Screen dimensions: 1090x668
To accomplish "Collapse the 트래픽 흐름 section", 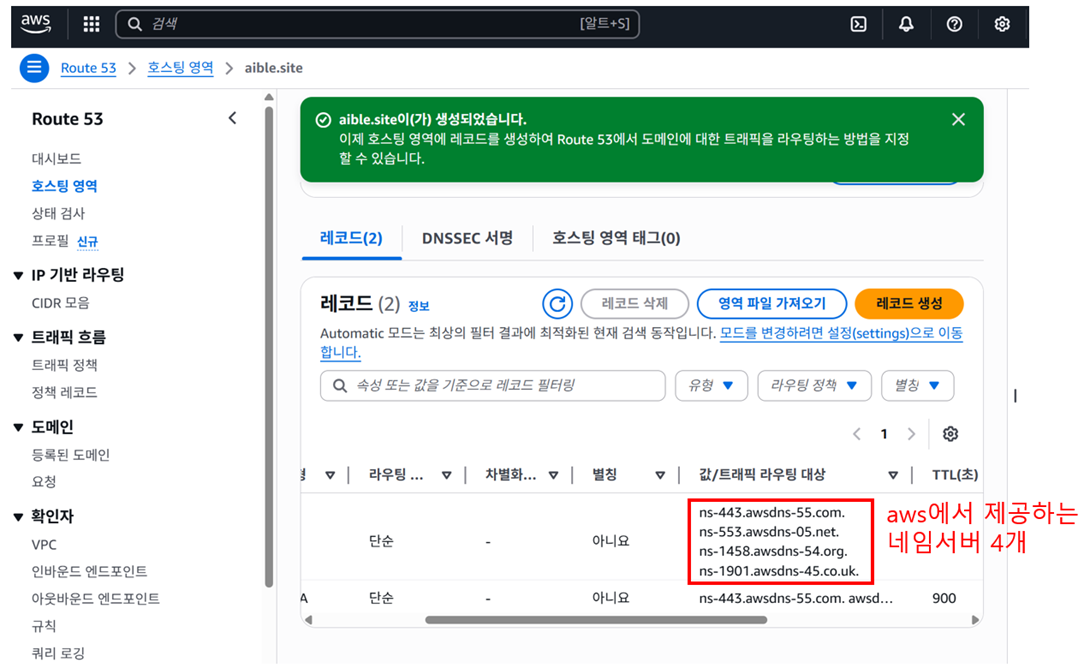I will click(19, 338).
